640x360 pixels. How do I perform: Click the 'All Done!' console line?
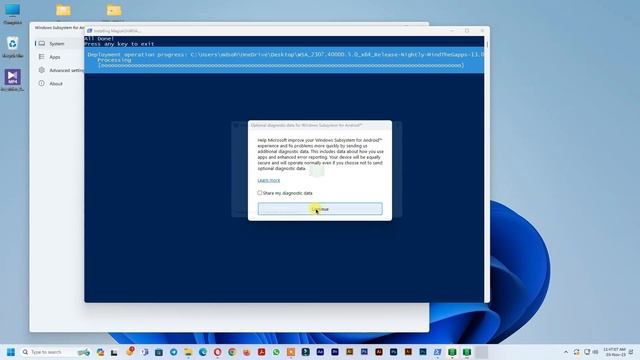tap(99, 39)
